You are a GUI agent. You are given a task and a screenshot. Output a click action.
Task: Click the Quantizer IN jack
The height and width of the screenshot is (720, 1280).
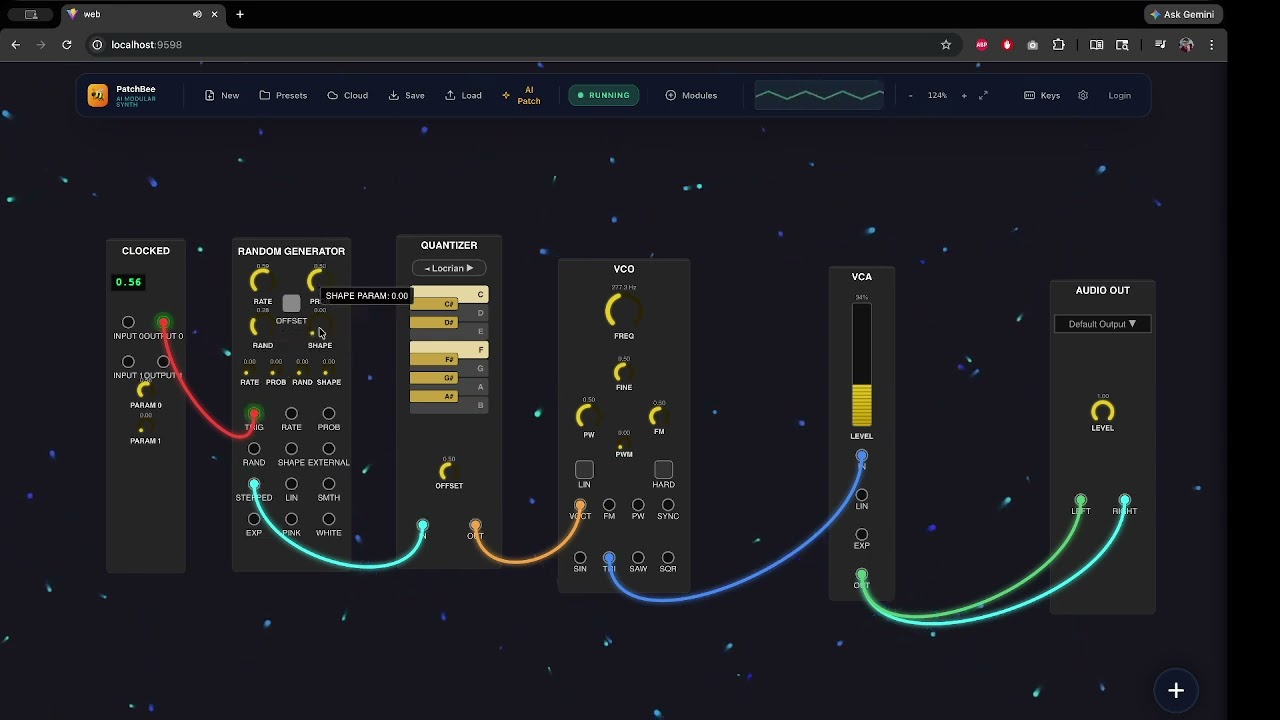[x=422, y=525]
